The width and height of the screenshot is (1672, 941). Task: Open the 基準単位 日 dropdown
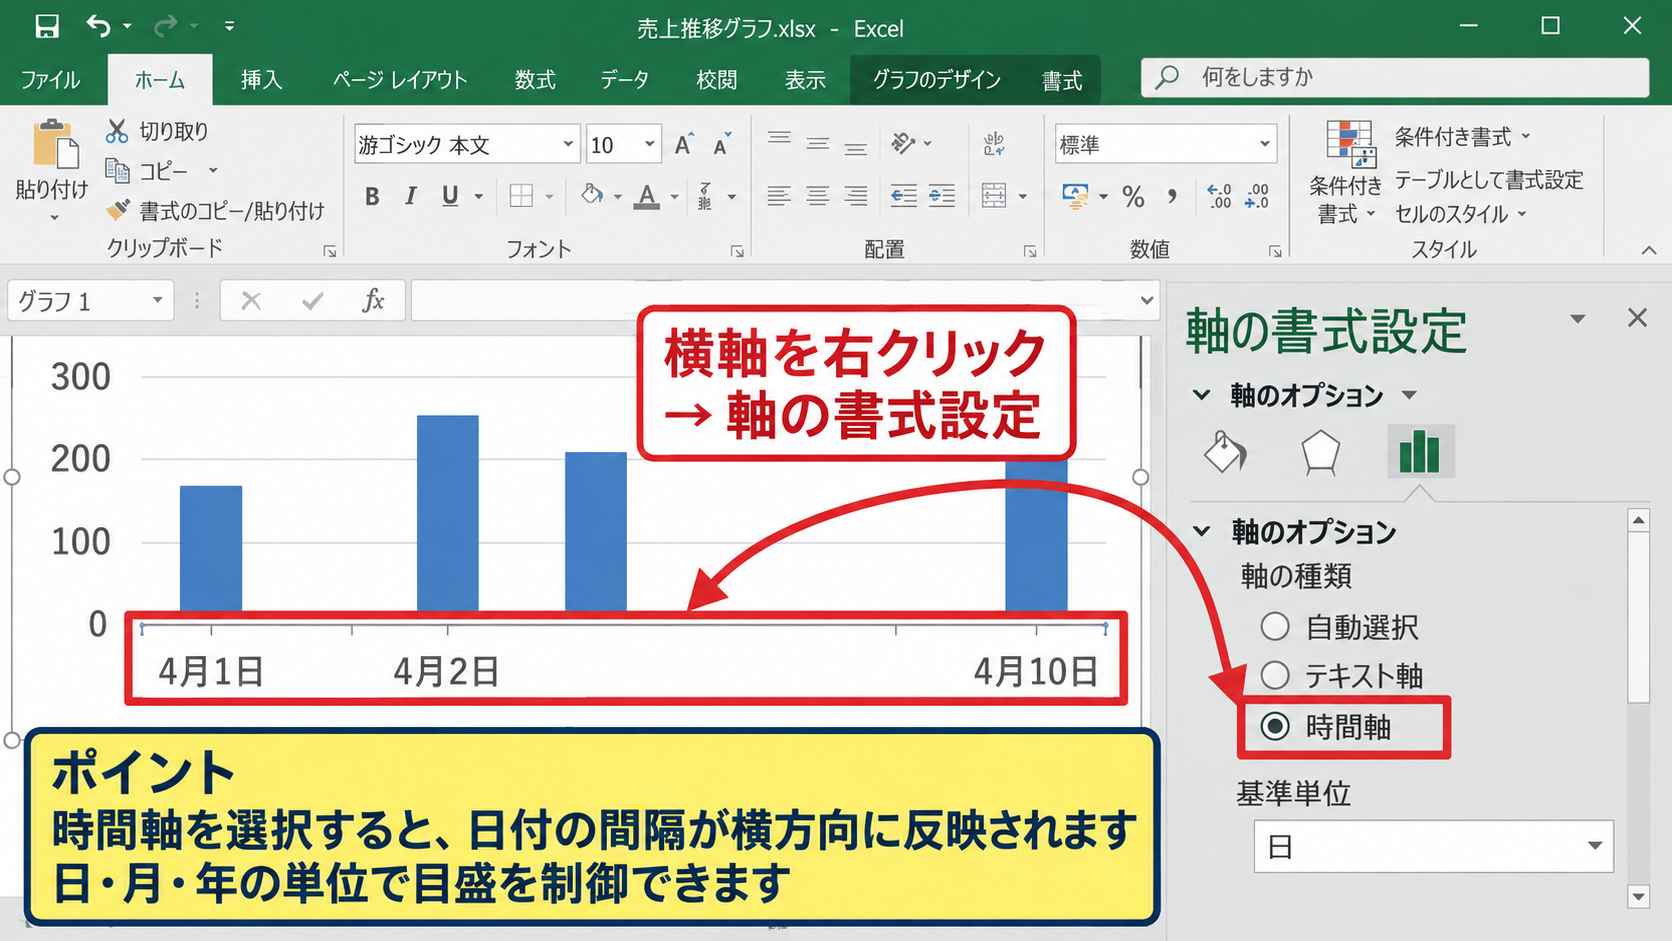coord(1595,846)
